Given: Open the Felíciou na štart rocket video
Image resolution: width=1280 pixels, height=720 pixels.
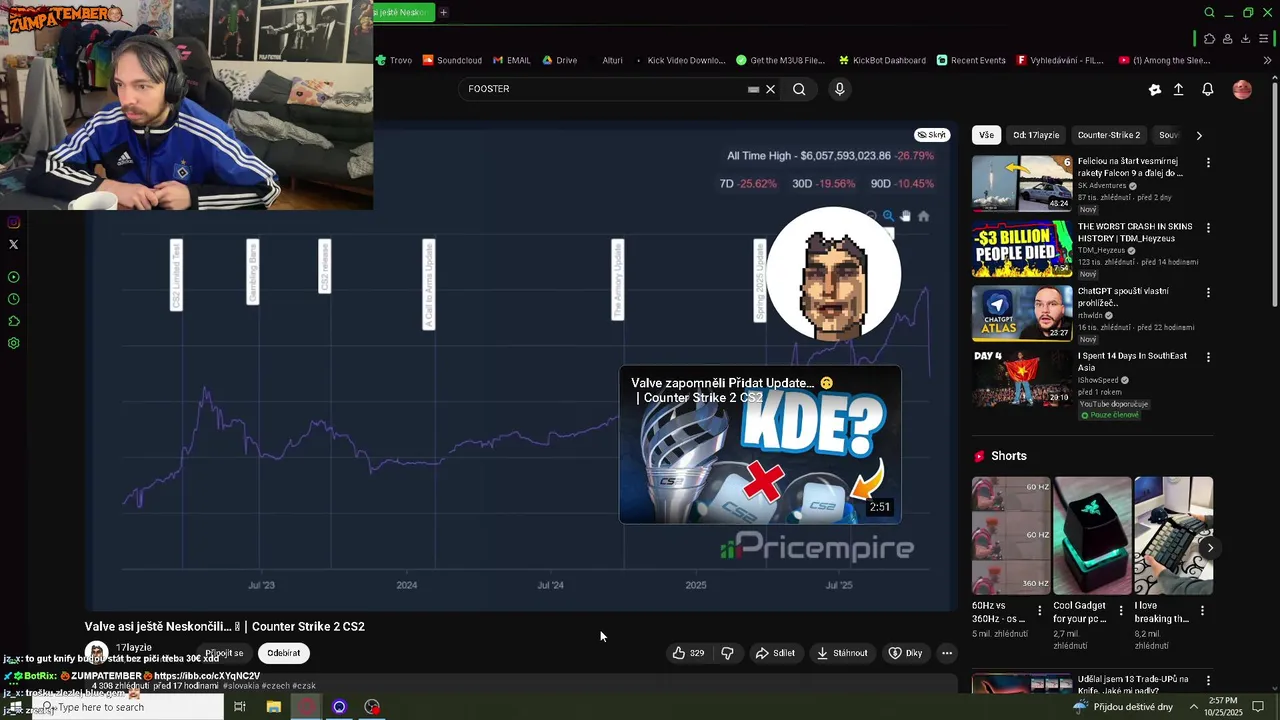Looking at the screenshot, I should 1022,182.
